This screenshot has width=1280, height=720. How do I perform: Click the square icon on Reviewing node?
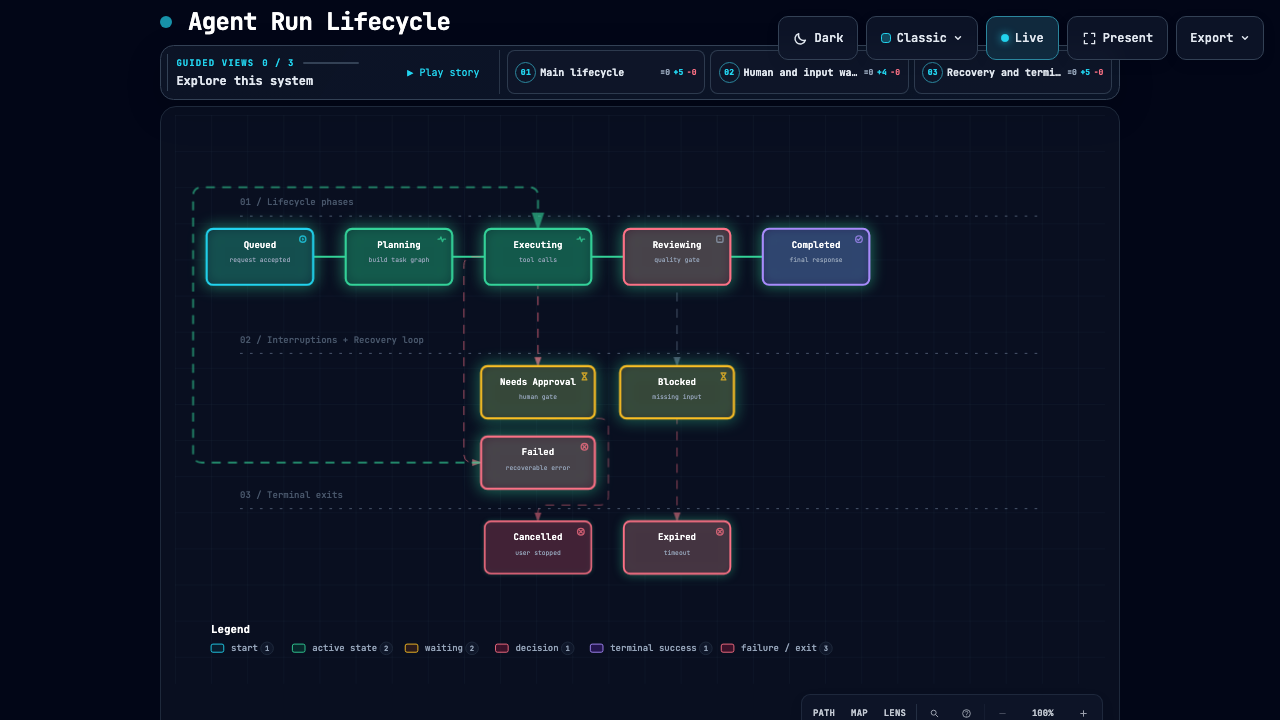[720, 239]
